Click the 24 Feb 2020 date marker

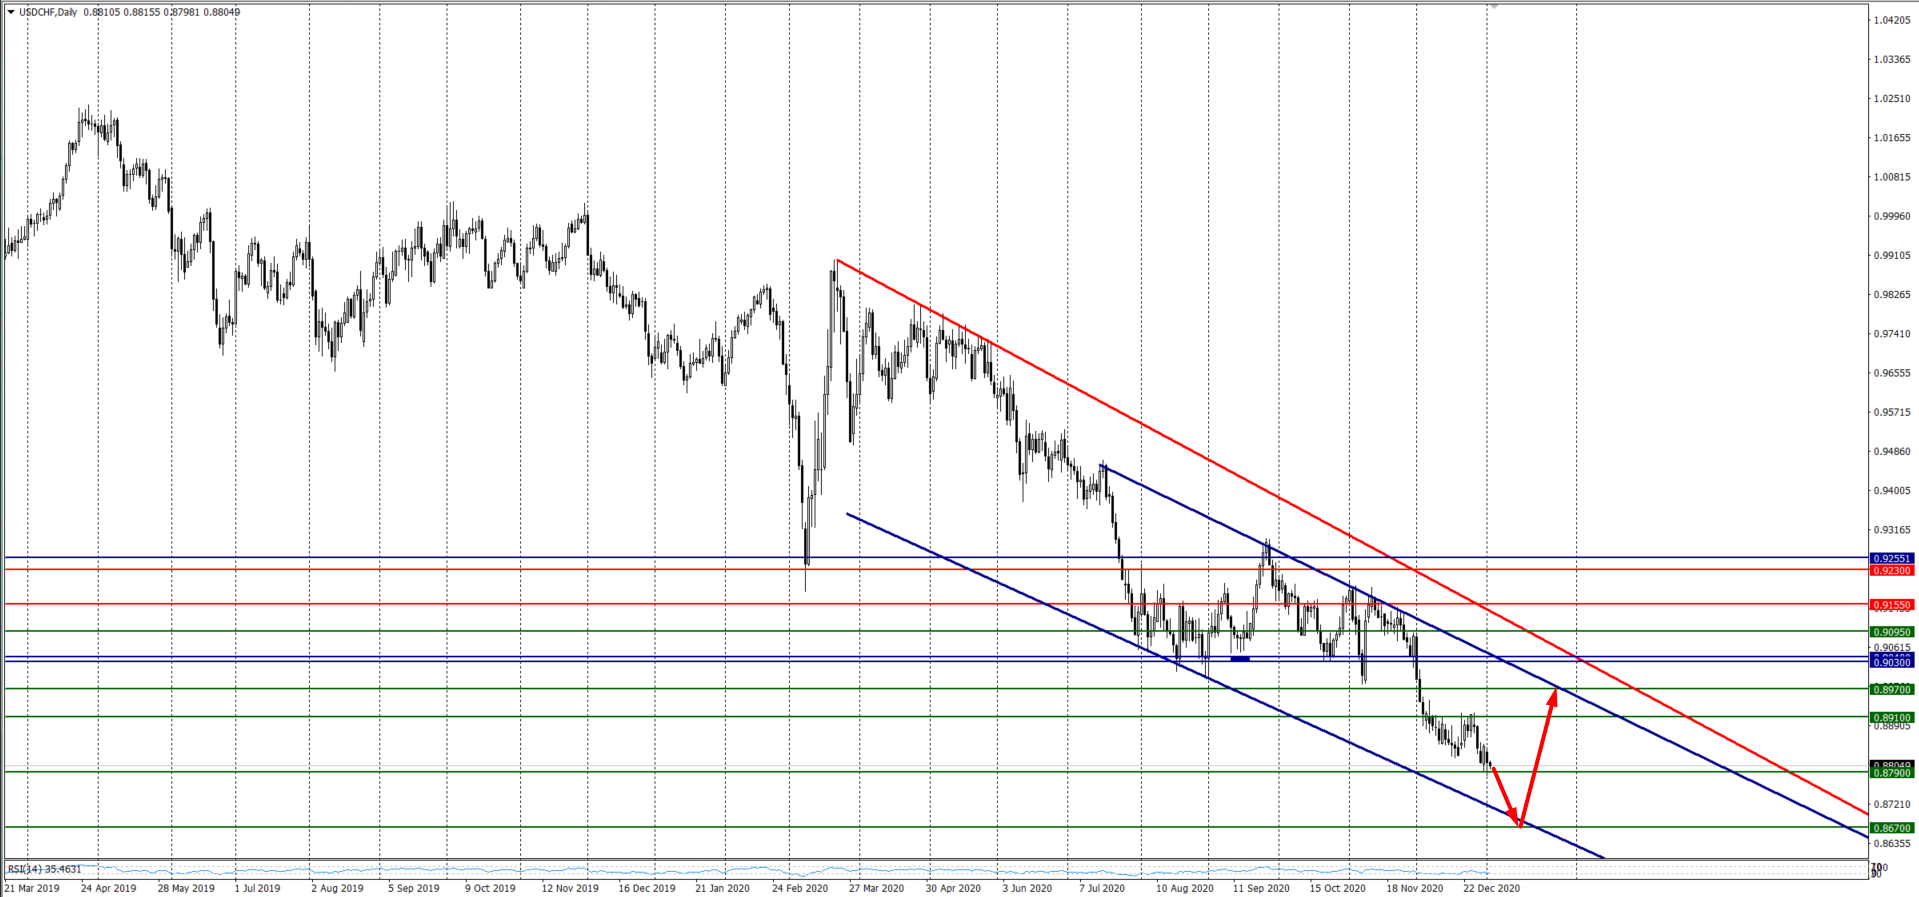coord(800,888)
